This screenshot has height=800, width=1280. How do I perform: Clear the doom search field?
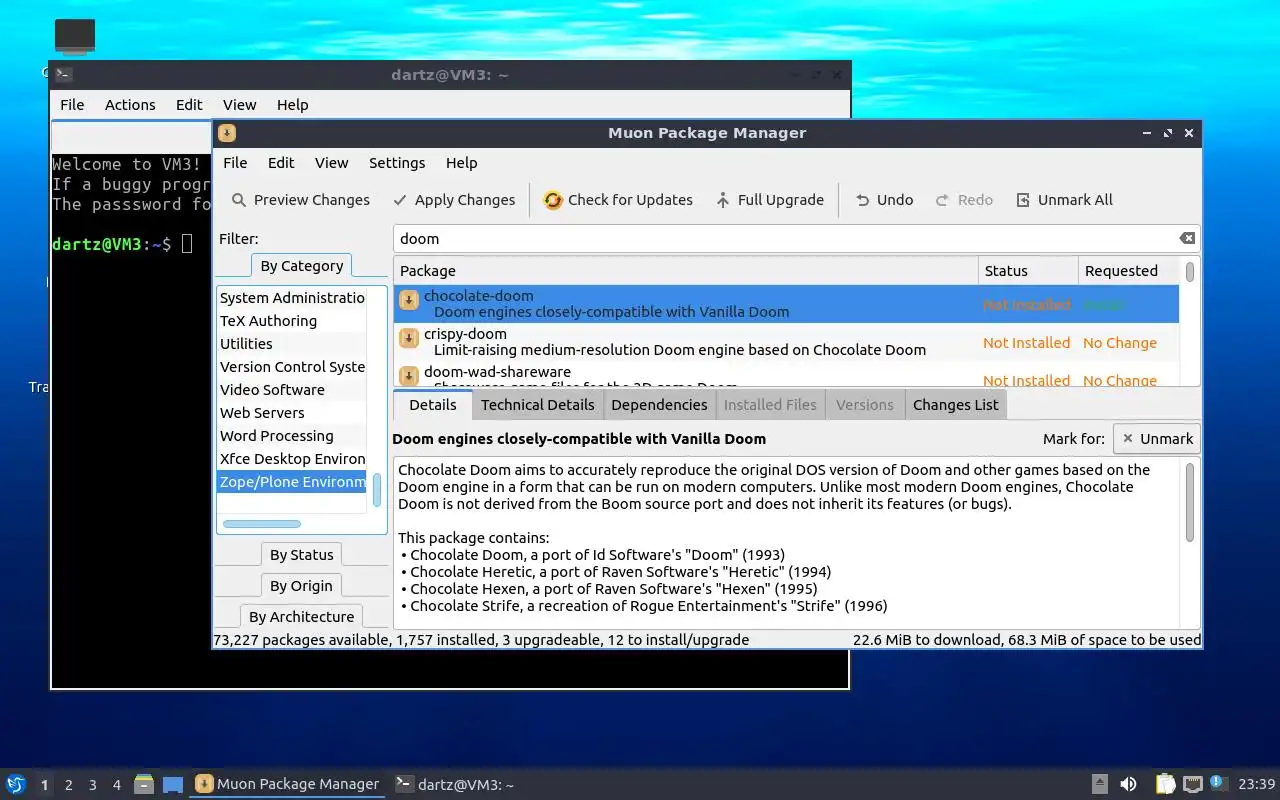[1187, 238]
